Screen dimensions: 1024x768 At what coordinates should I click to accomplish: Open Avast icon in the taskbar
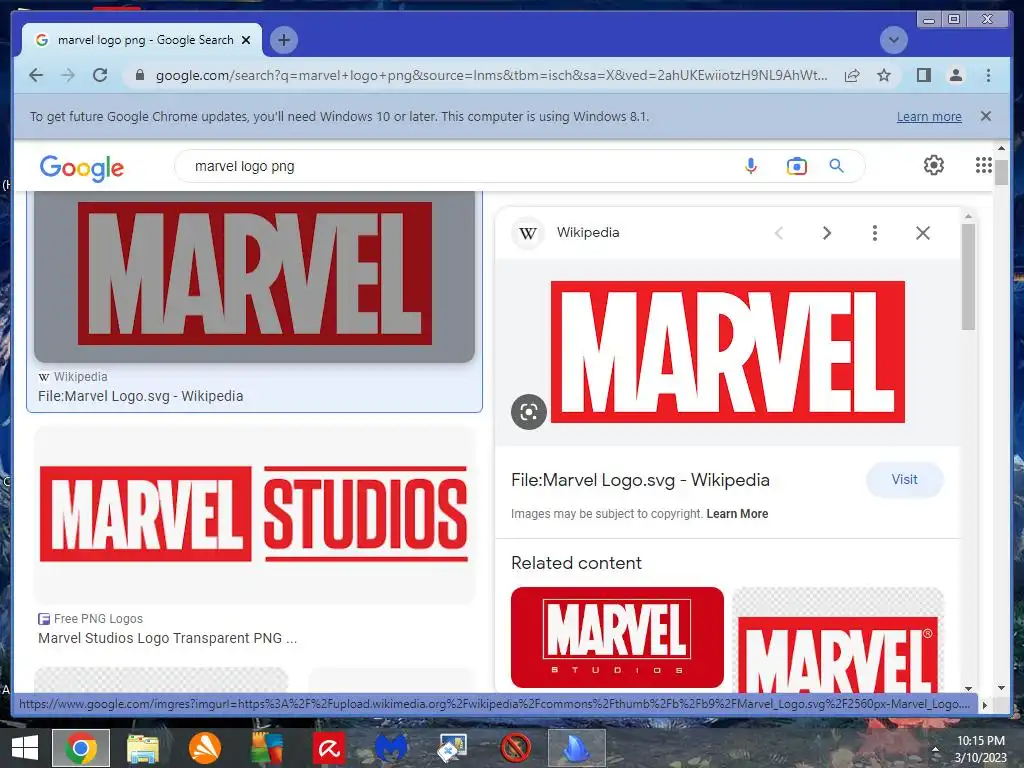[x=204, y=748]
